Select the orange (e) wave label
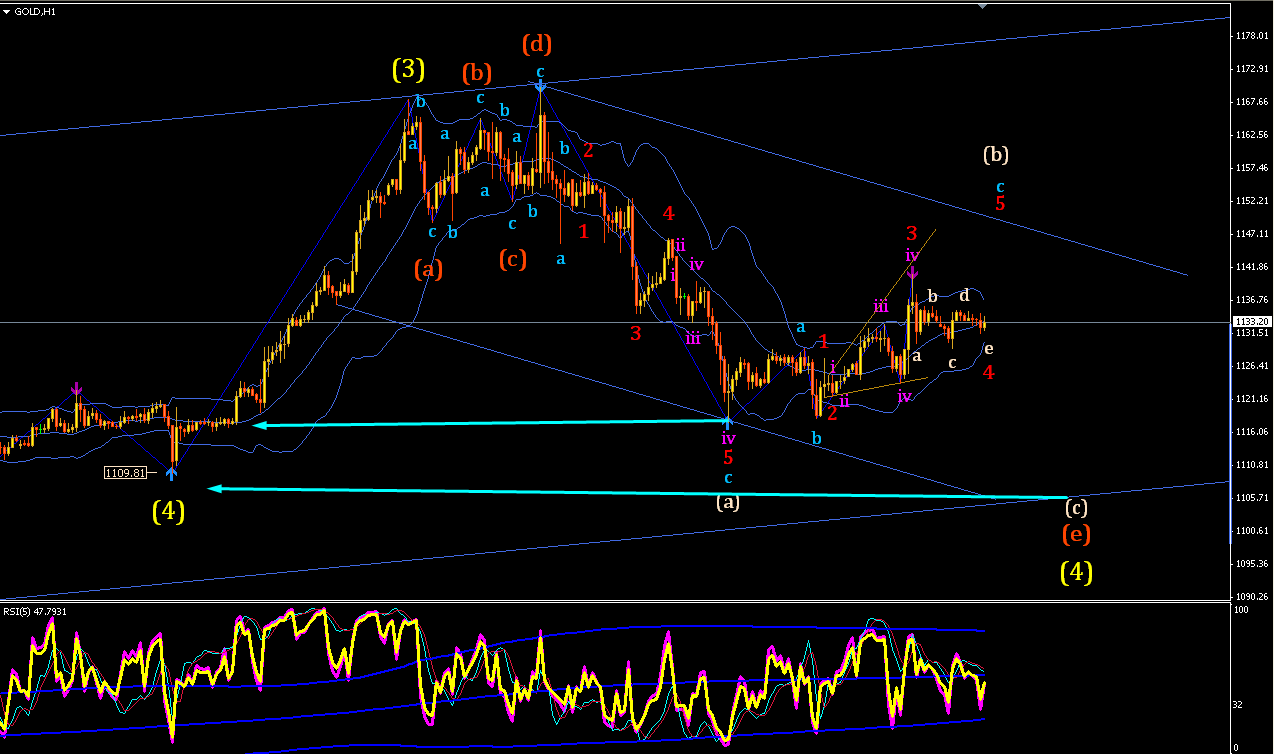The width and height of the screenshot is (1274, 754). pos(1076,534)
